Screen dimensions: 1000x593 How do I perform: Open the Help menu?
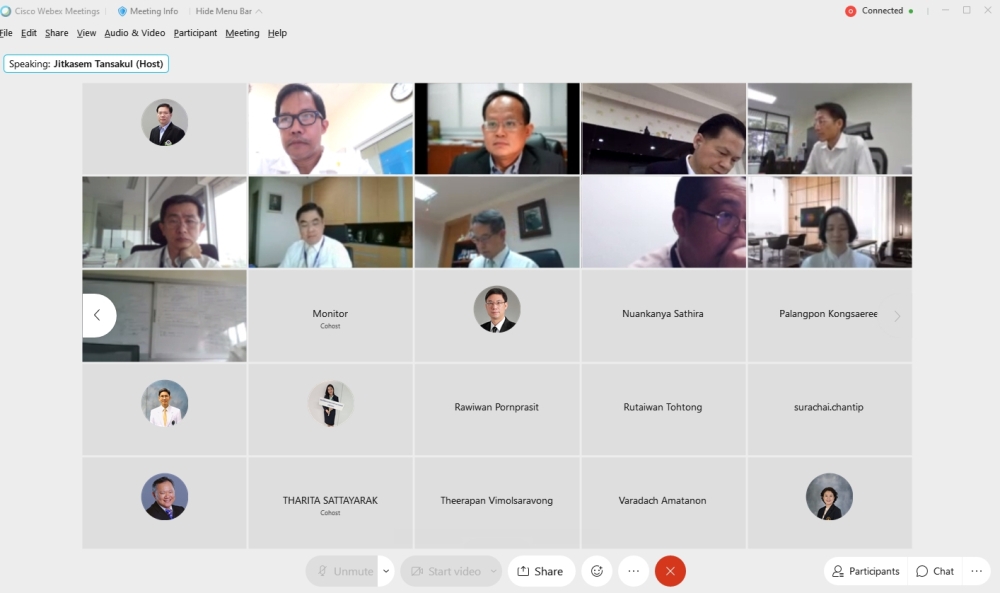click(x=277, y=33)
